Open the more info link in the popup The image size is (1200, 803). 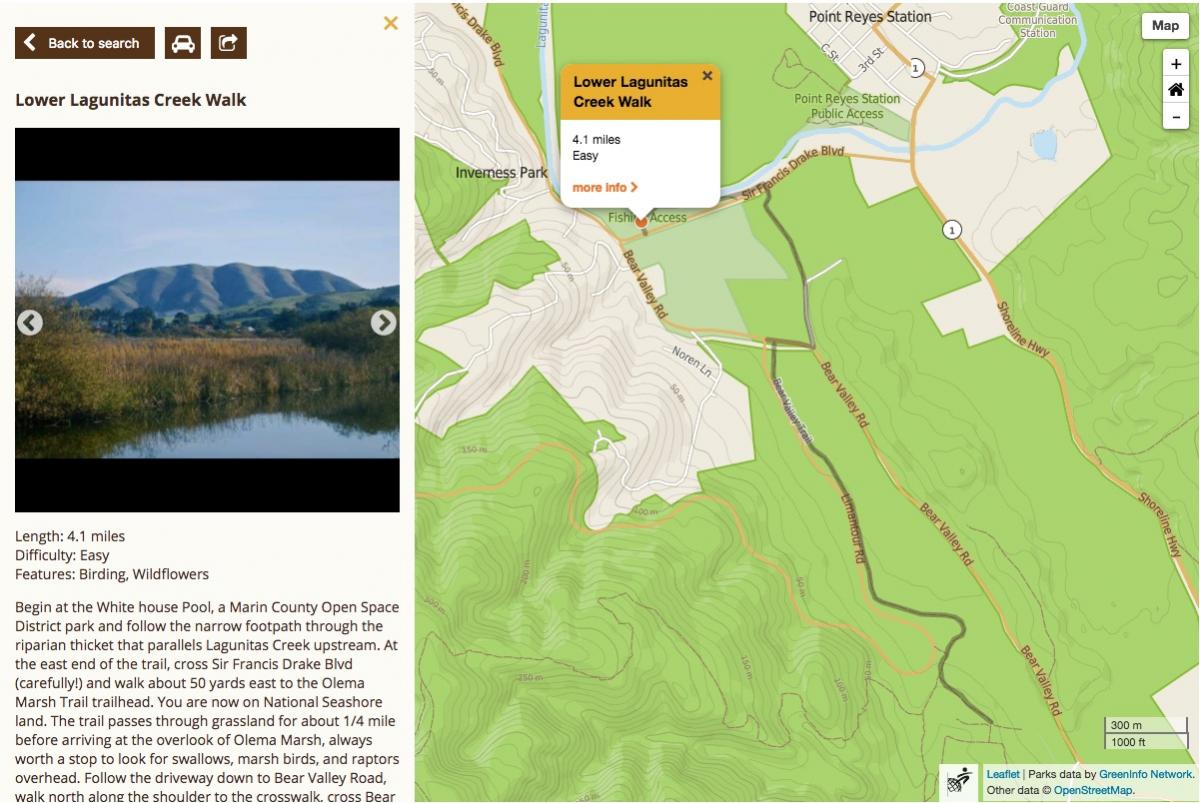tap(604, 187)
